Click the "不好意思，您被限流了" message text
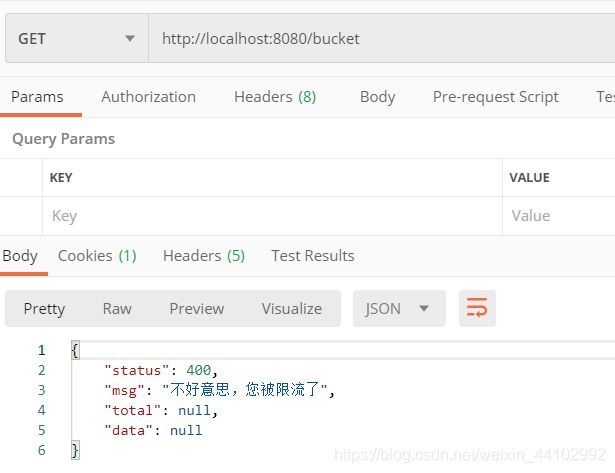The height and width of the screenshot is (473, 615). pyautogui.click(x=245, y=390)
